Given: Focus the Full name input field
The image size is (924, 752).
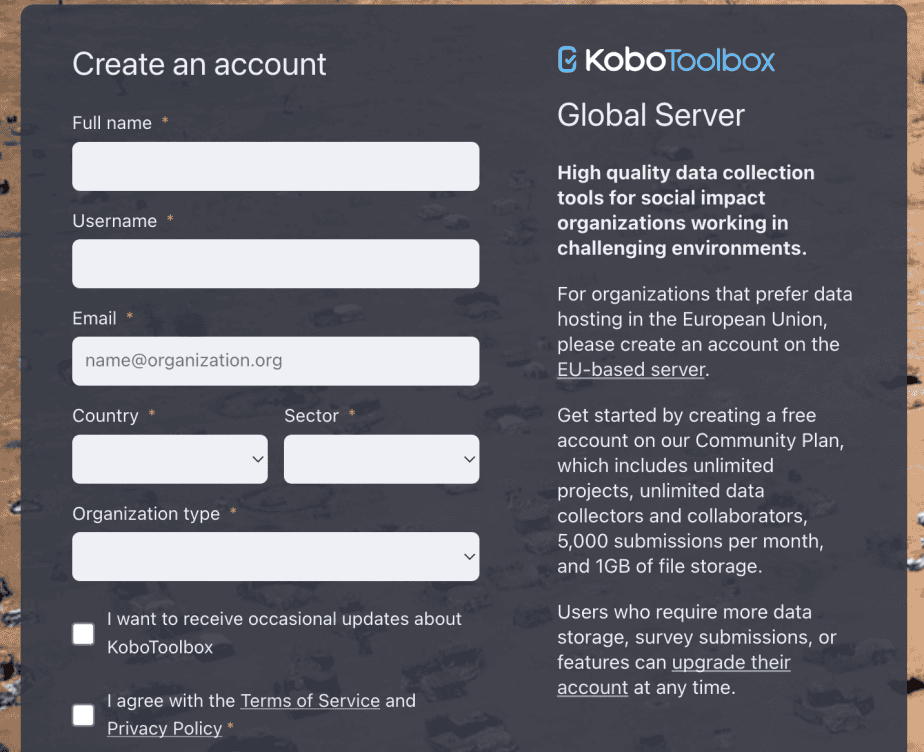Looking at the screenshot, I should point(276,166).
